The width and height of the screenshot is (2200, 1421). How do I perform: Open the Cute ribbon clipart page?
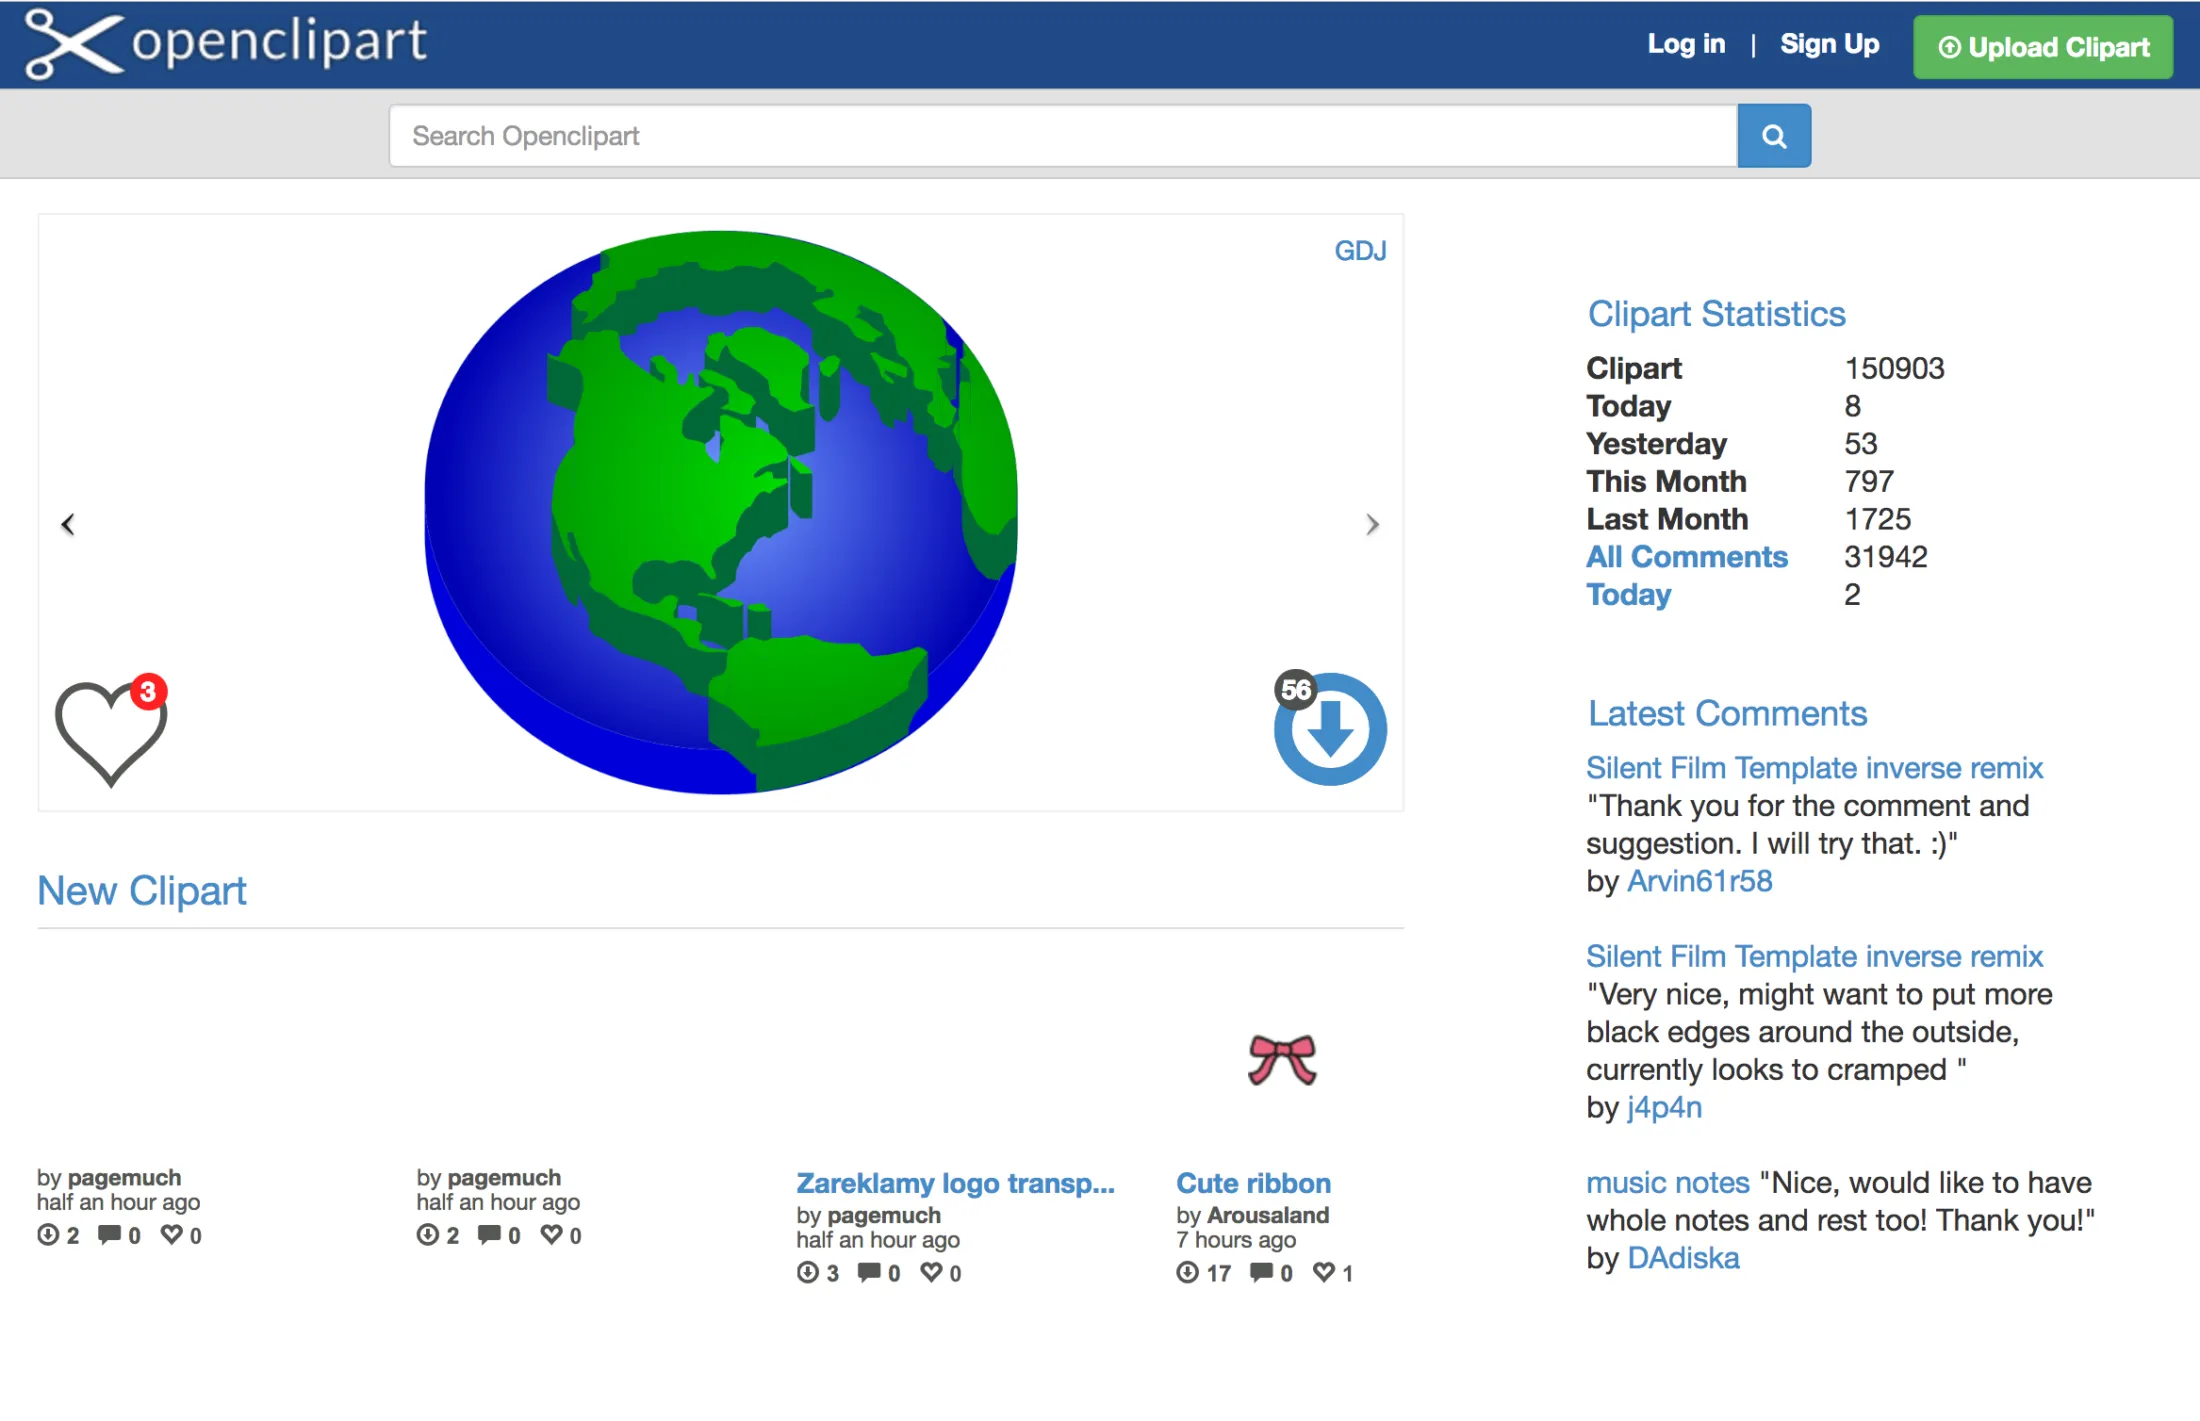tap(1253, 1183)
